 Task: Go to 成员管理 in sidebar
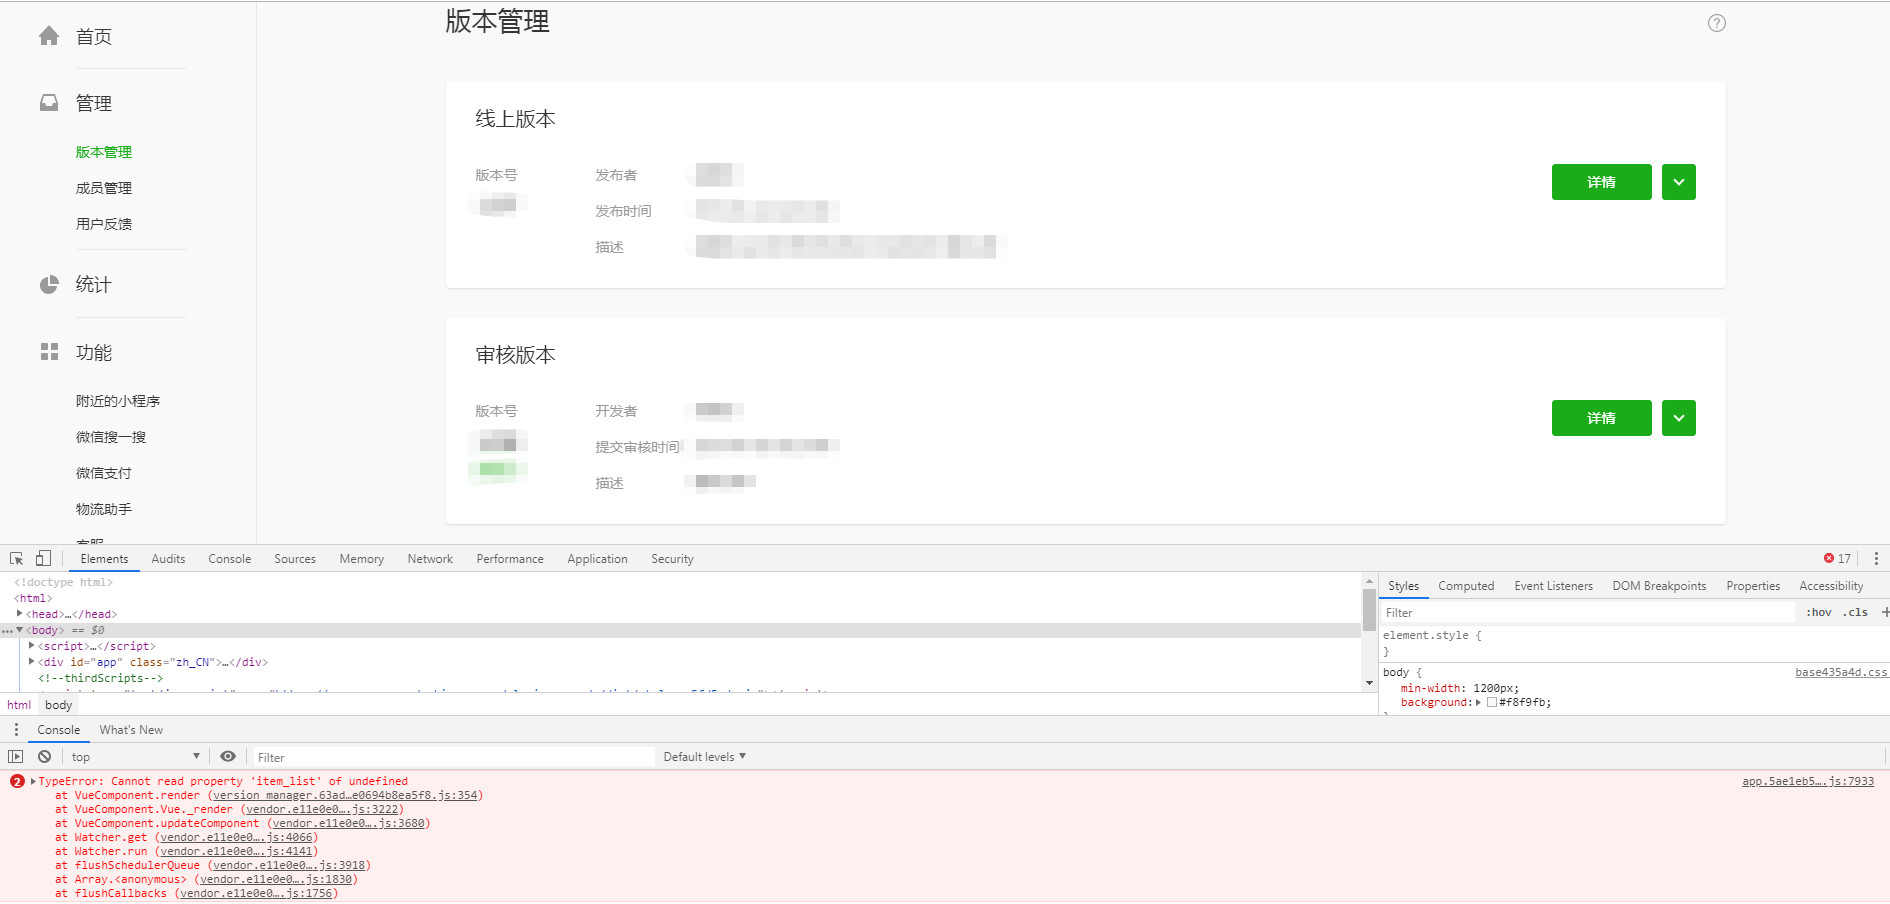pyautogui.click(x=104, y=188)
